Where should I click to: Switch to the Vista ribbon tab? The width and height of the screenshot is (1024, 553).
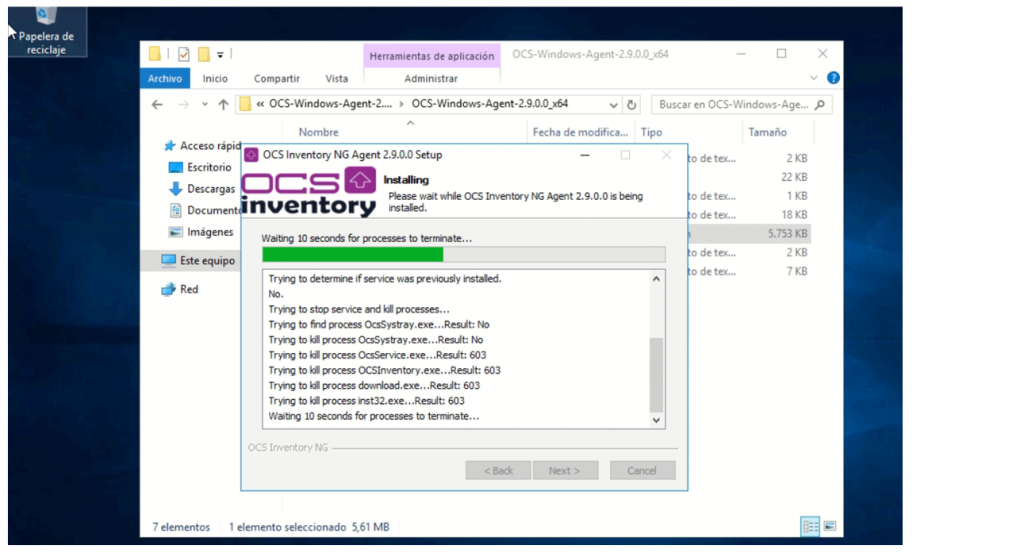click(336, 78)
